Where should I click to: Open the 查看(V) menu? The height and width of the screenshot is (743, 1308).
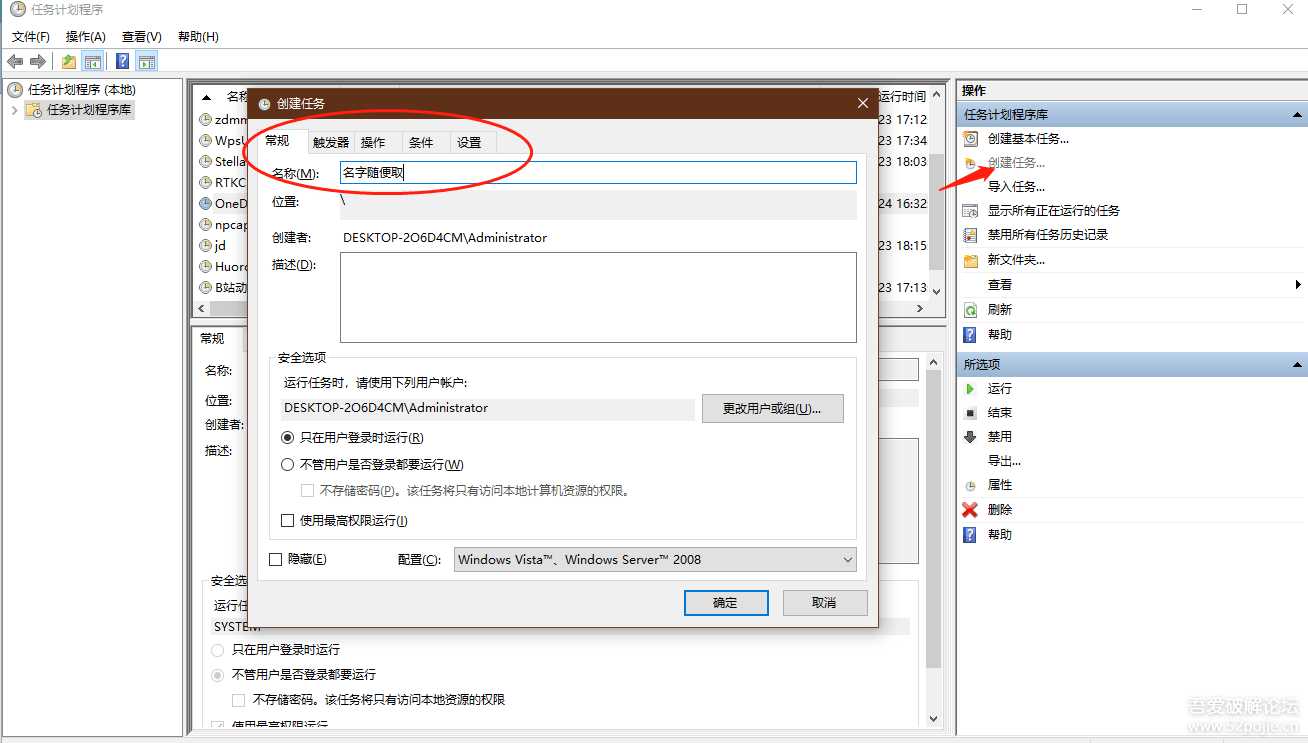(x=141, y=37)
